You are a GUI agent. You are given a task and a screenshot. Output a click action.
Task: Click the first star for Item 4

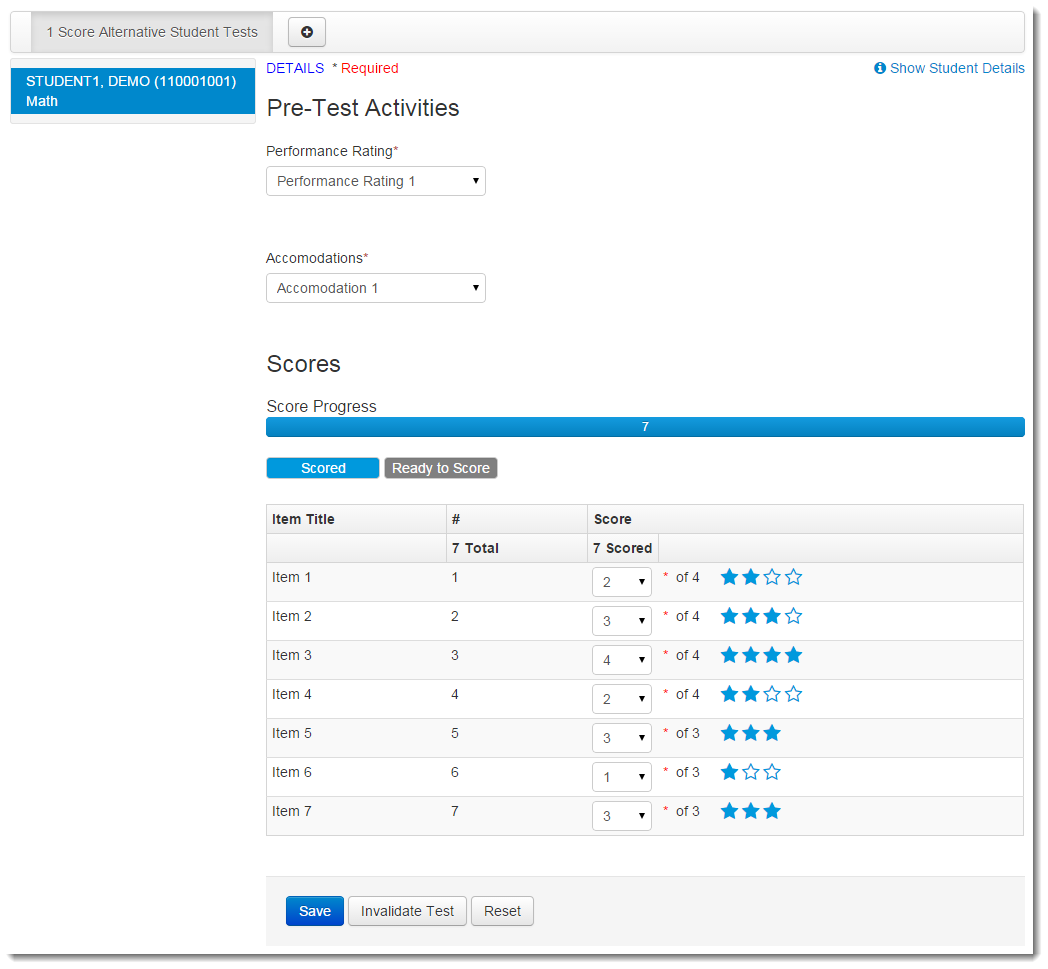729,693
